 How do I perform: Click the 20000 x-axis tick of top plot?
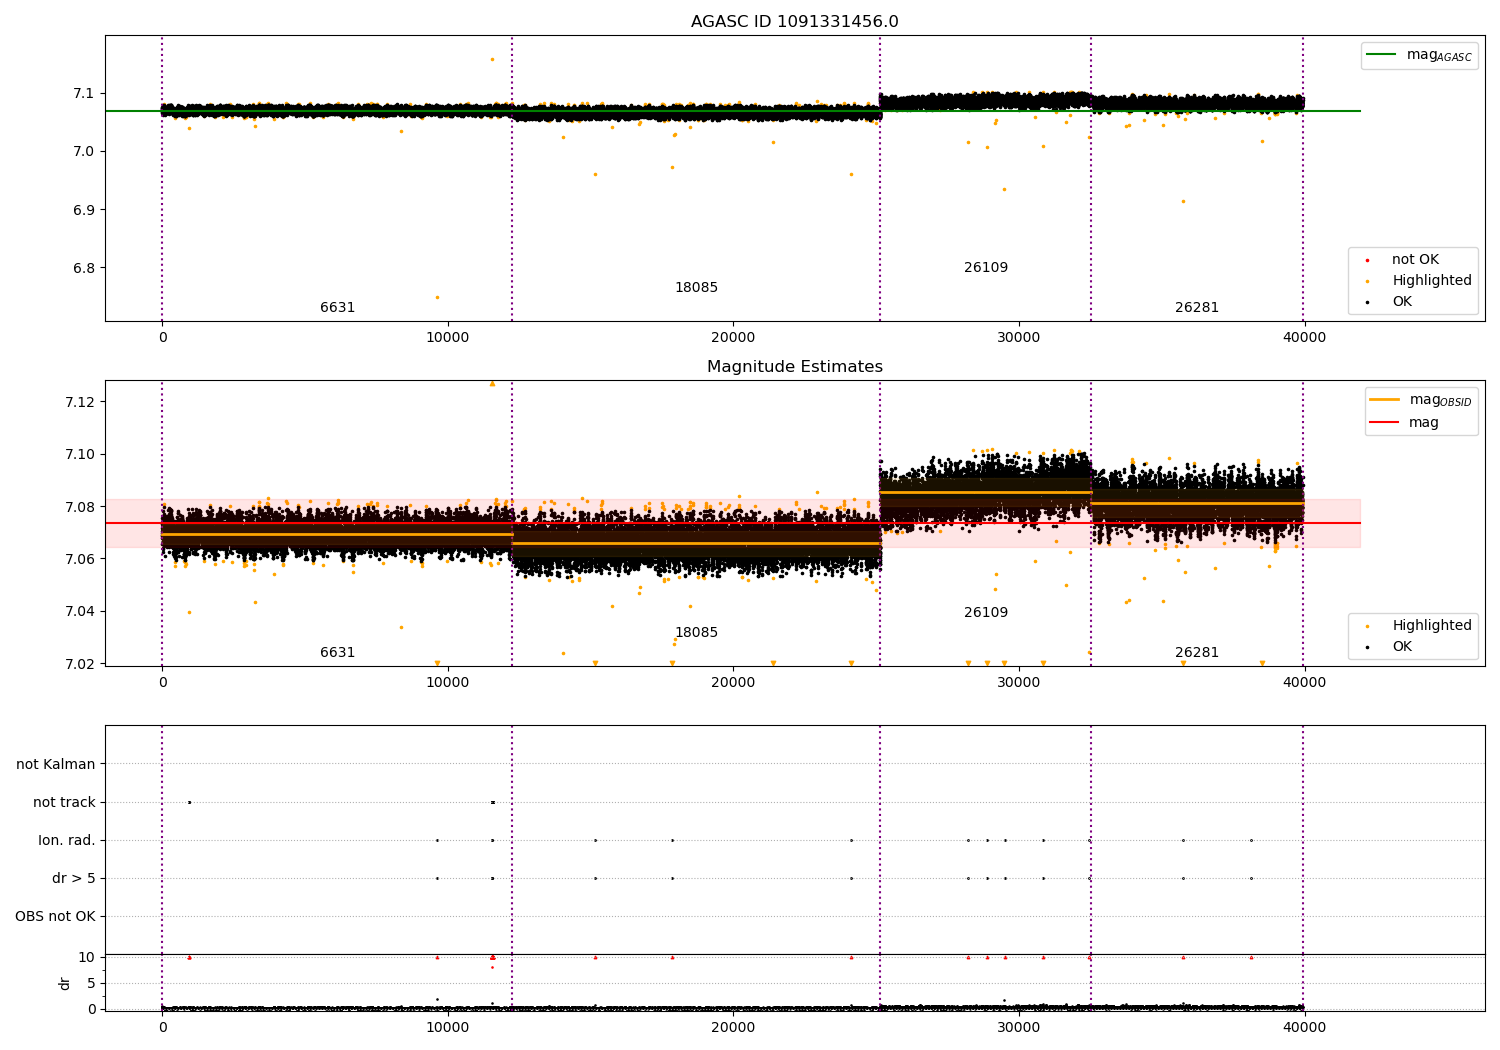[x=733, y=337]
